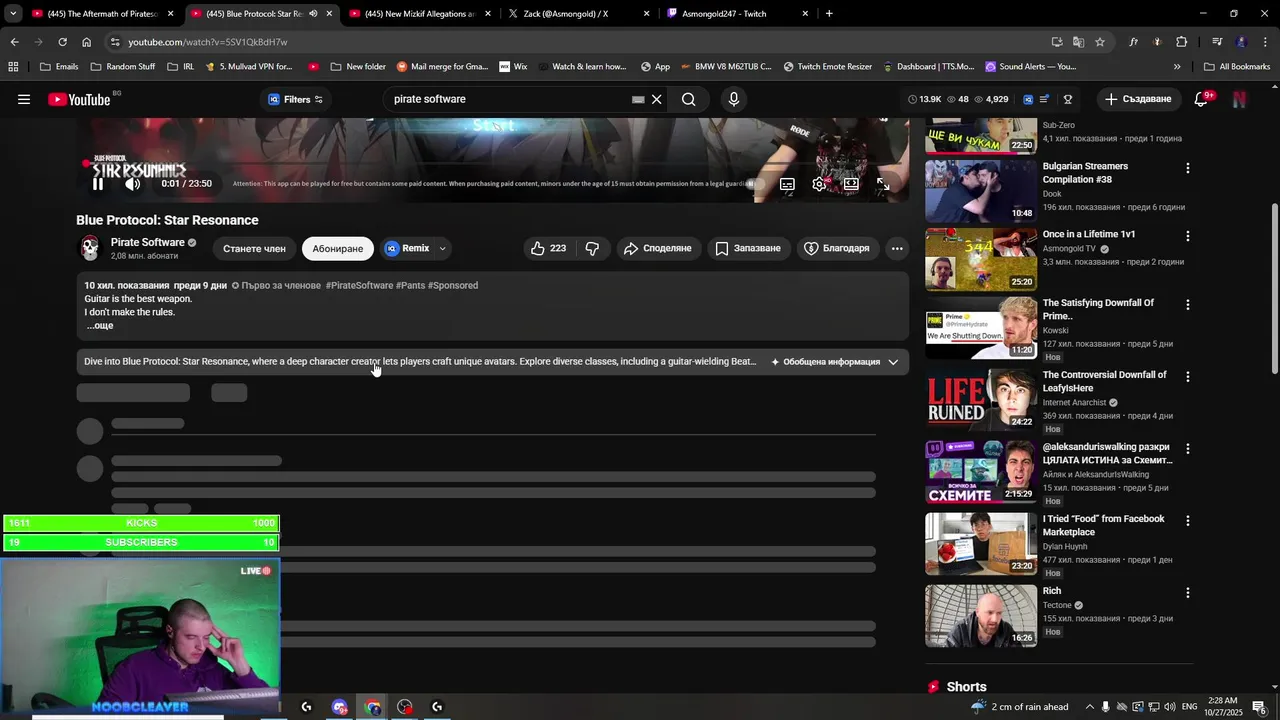Start voice search with the microphone

[734, 99]
